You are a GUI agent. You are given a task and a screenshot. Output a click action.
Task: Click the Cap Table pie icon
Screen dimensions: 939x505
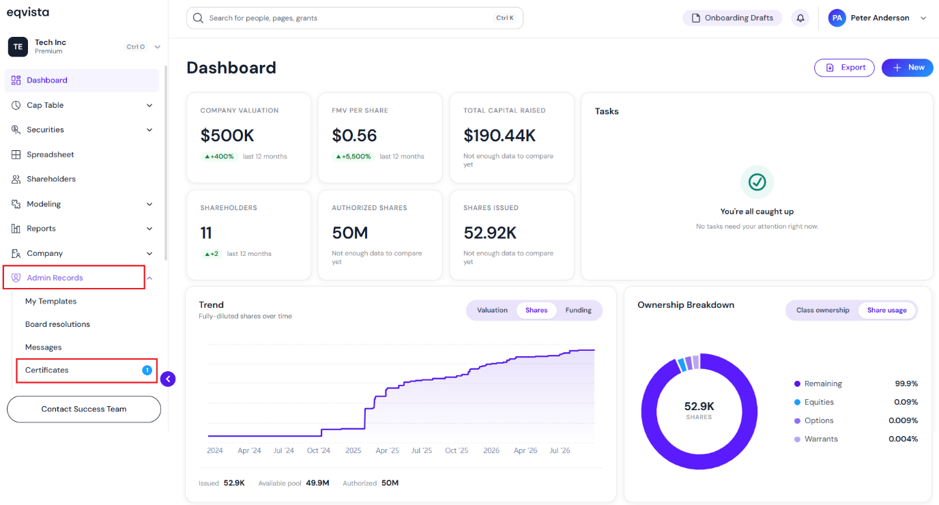click(16, 105)
